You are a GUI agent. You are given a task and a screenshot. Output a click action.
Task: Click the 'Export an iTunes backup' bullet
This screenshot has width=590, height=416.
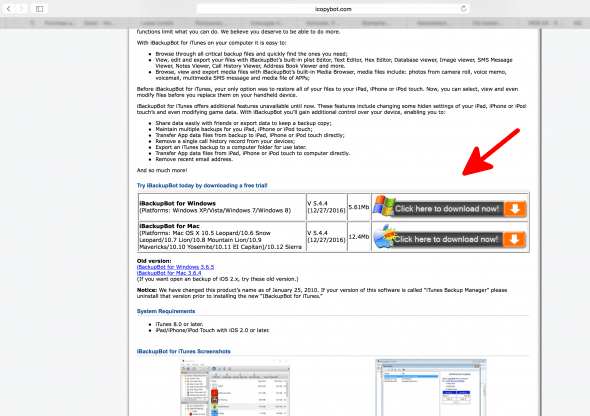tap(231, 147)
